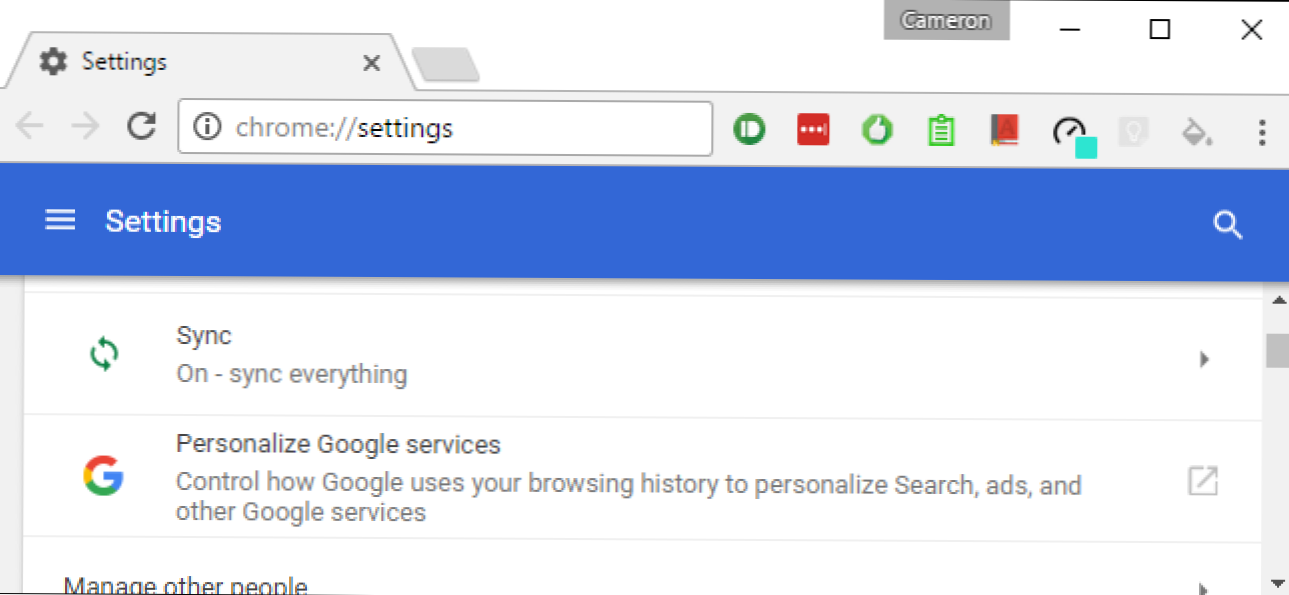Click the scrollbar down arrow
The image size is (1289, 595).
[x=1277, y=582]
